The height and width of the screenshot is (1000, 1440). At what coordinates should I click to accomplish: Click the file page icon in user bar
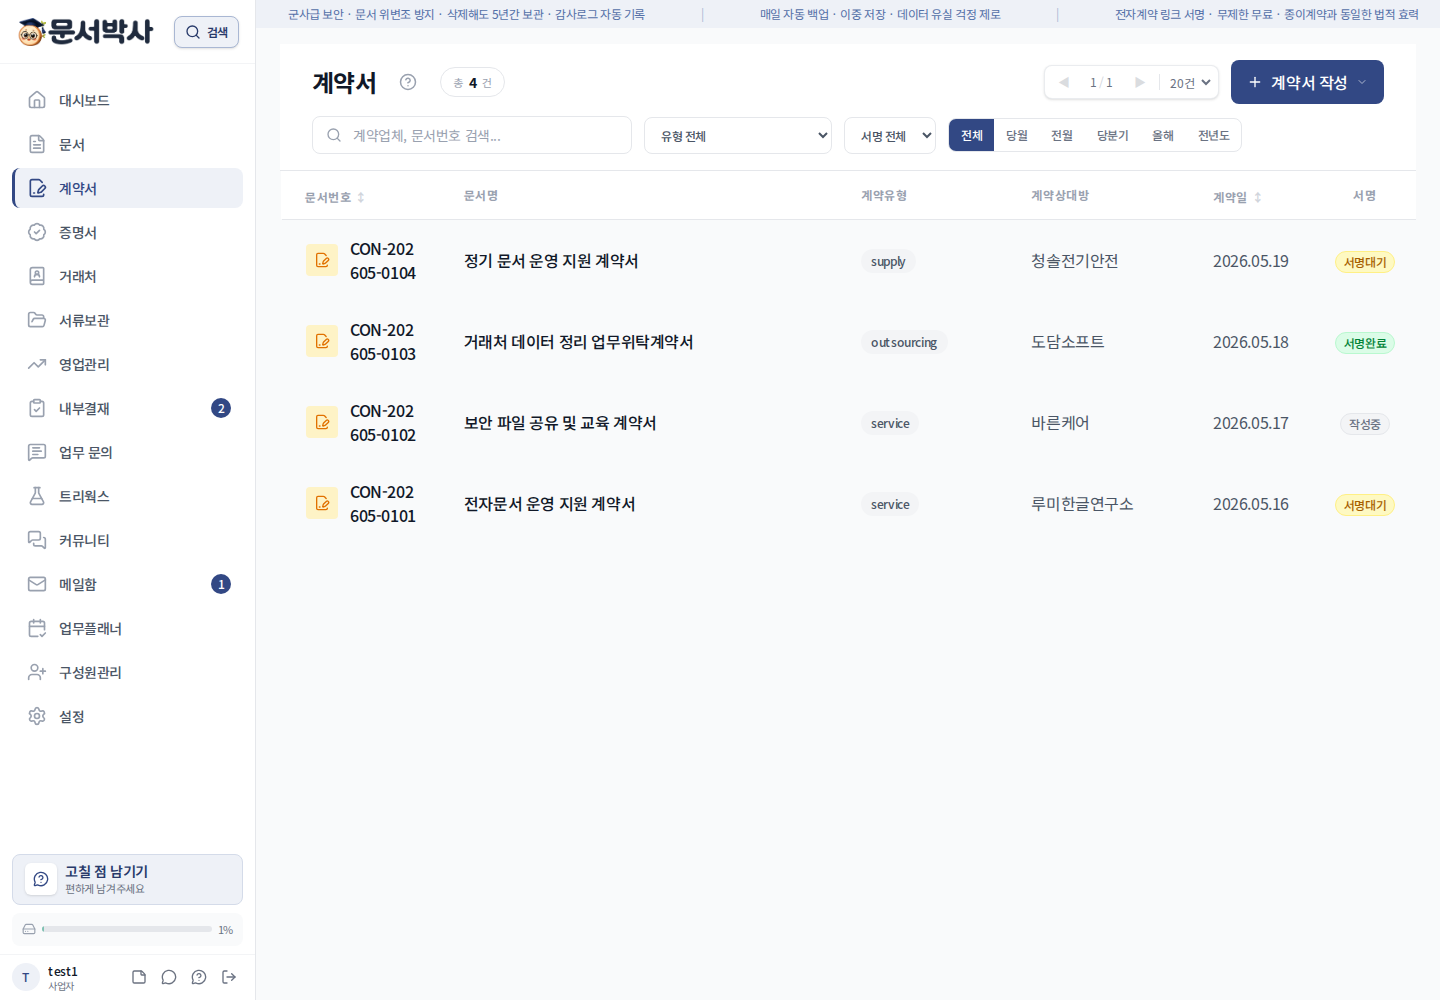[139, 977]
